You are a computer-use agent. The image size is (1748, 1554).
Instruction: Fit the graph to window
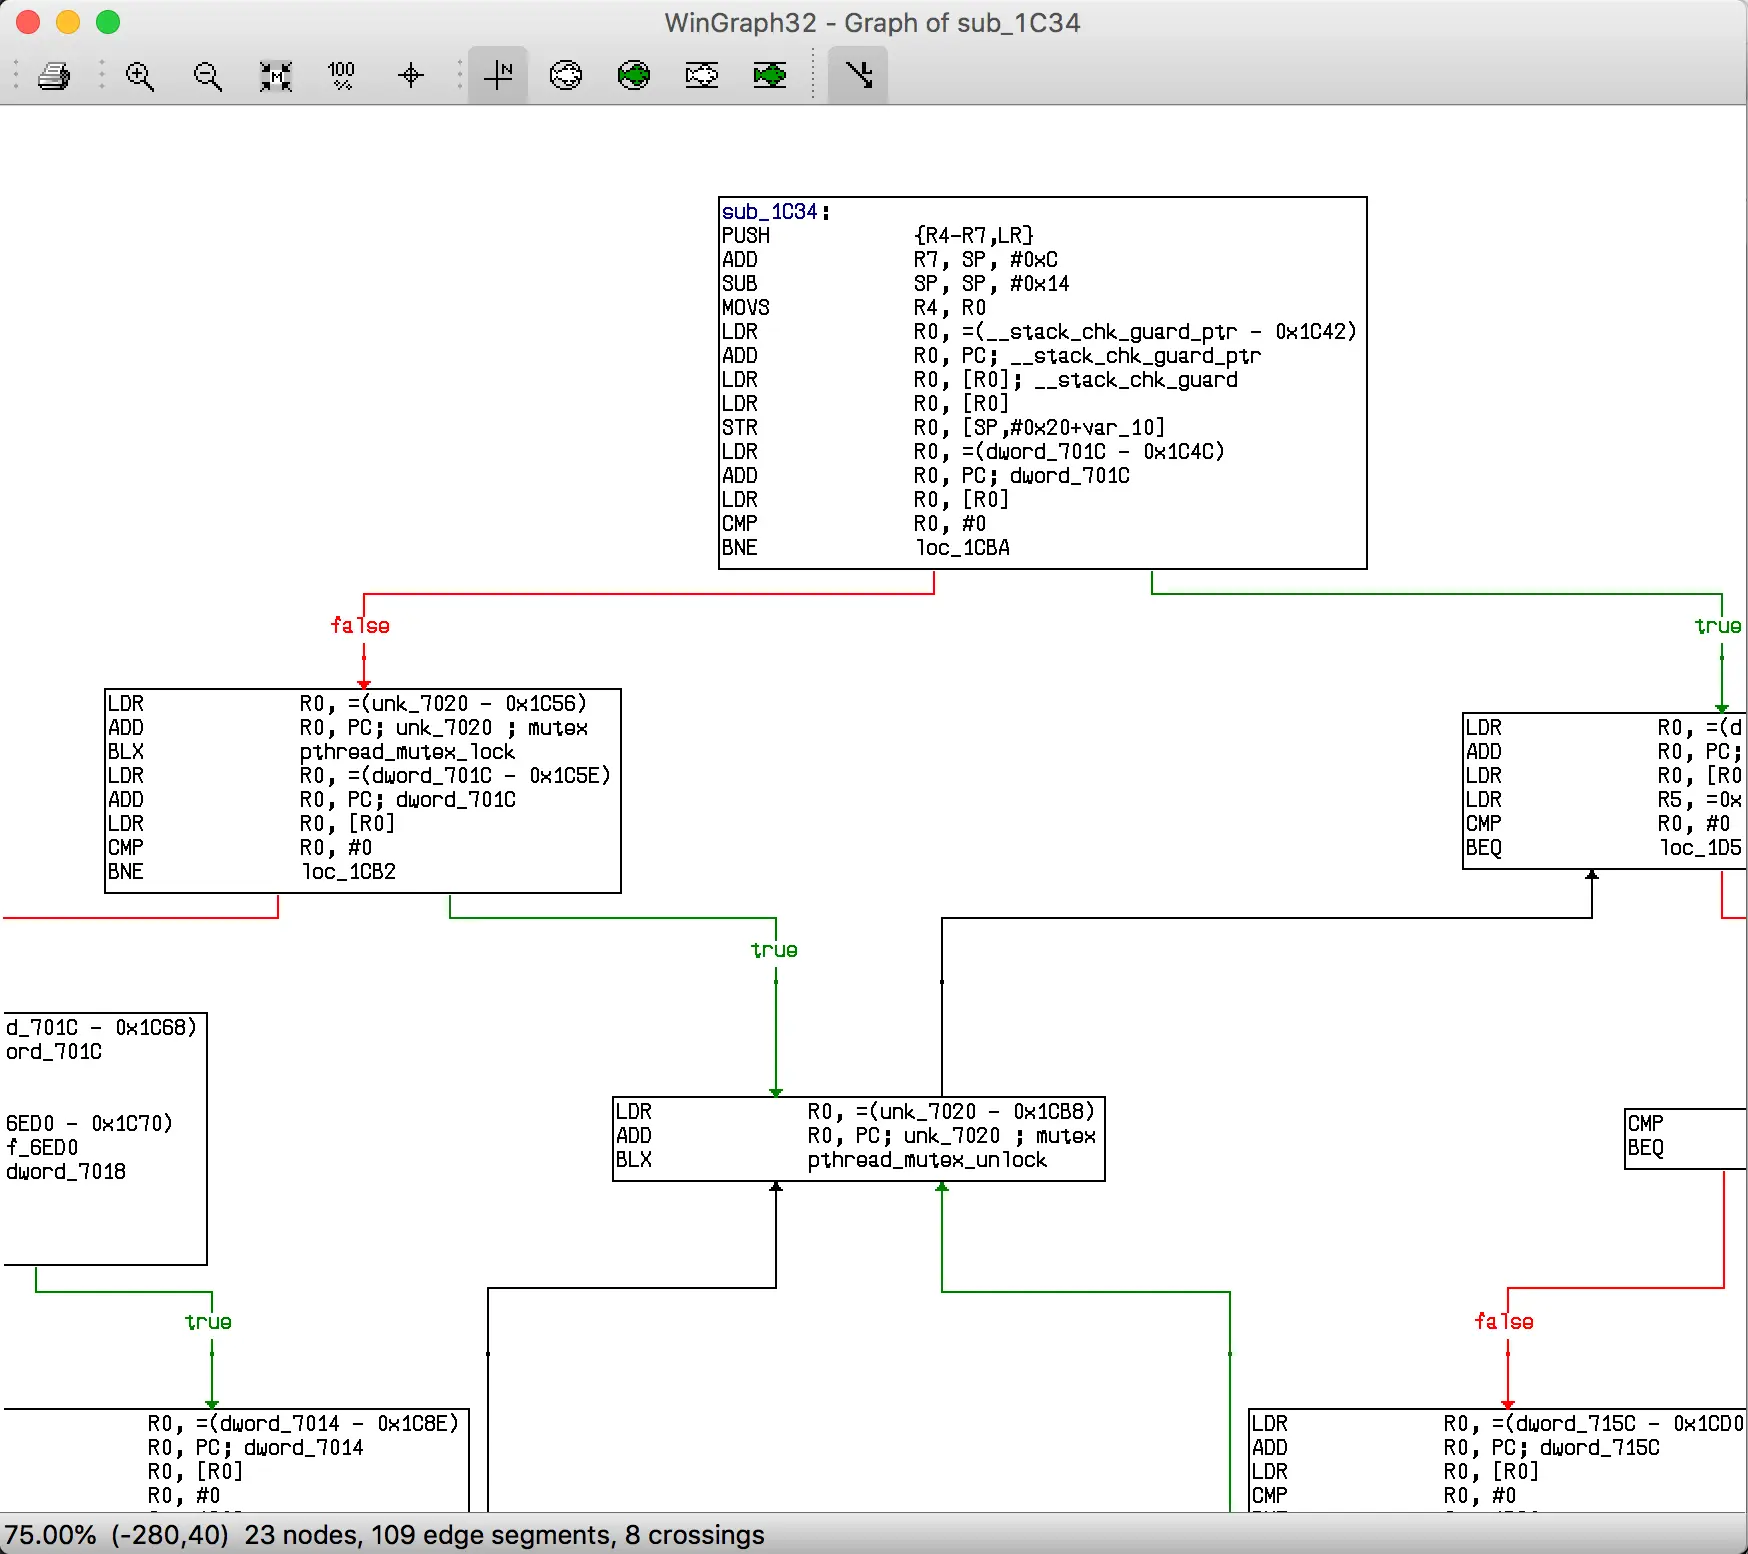(x=276, y=75)
